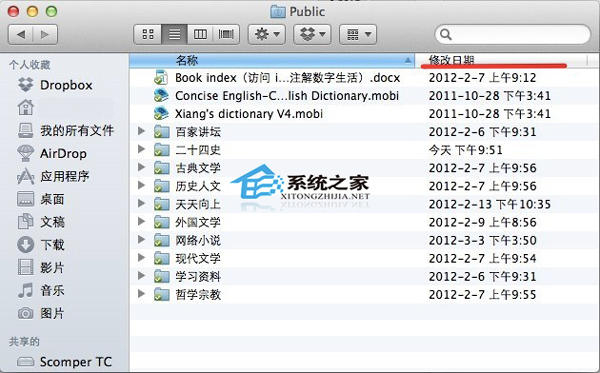Expand the 天天向上 folder
This screenshot has height=373, width=600.
(142, 204)
